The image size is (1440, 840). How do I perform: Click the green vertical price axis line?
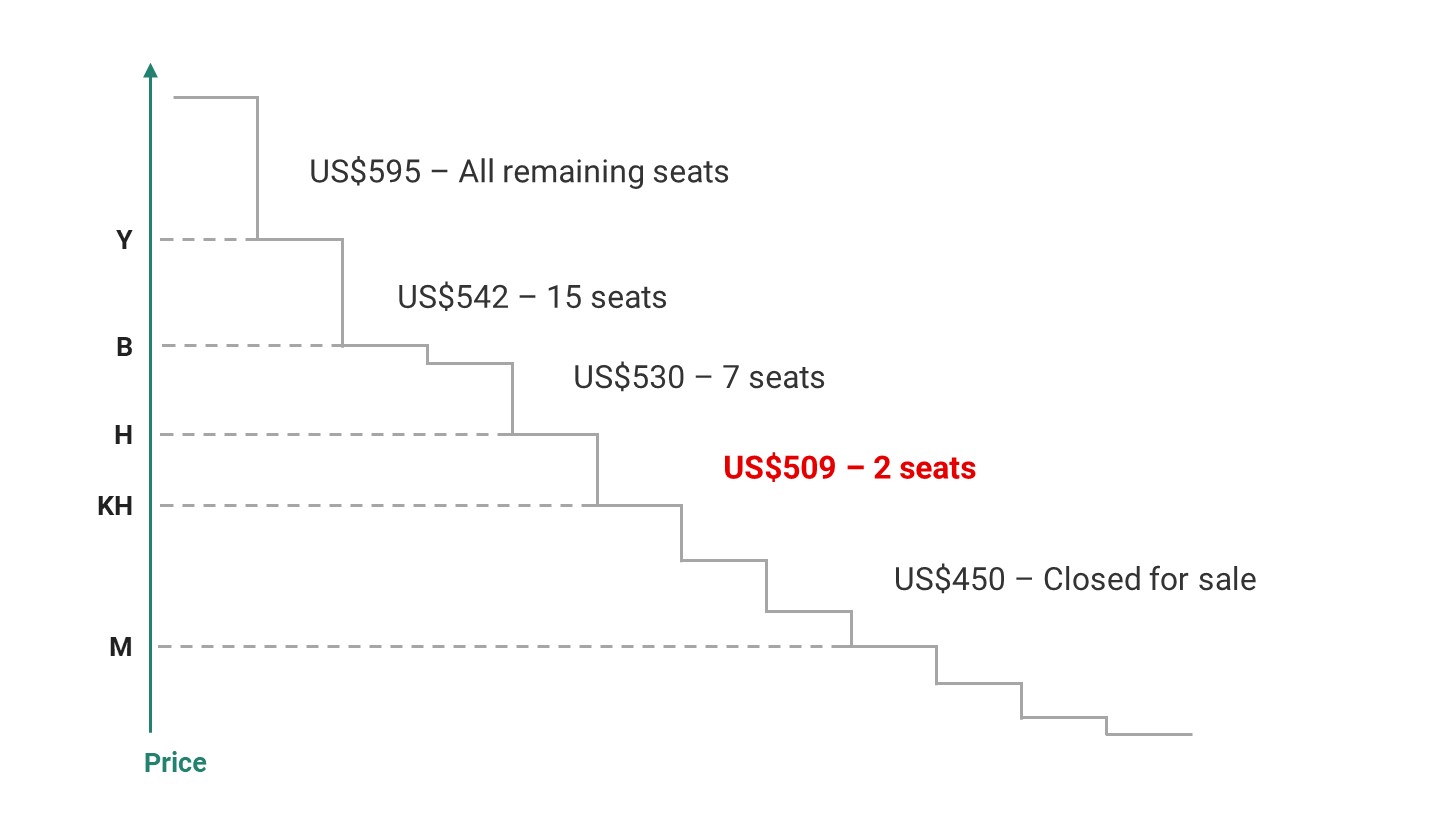150,400
